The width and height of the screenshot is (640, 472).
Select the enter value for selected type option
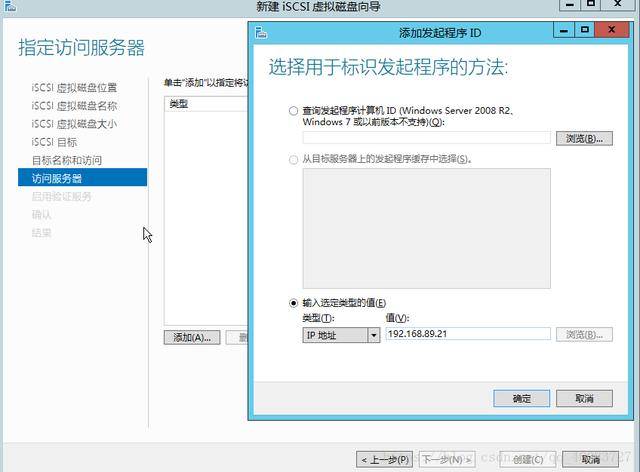click(x=293, y=303)
